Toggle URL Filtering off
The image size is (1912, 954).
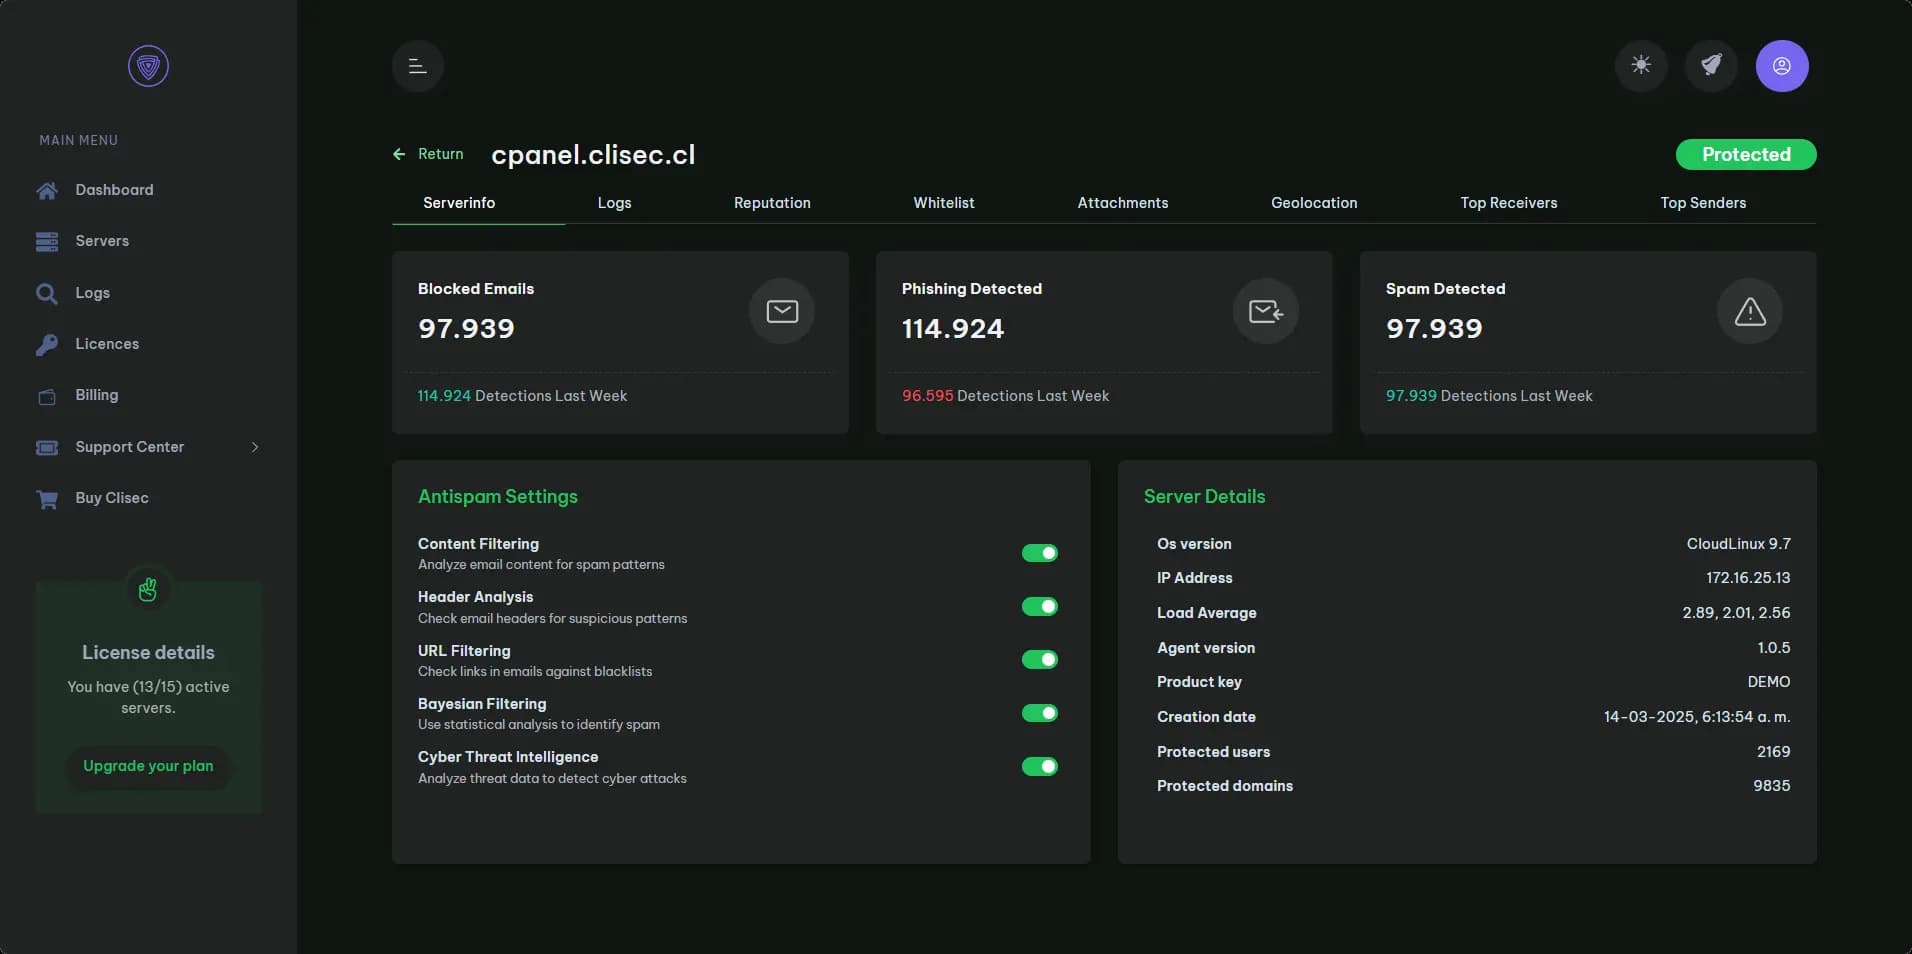coord(1039,660)
